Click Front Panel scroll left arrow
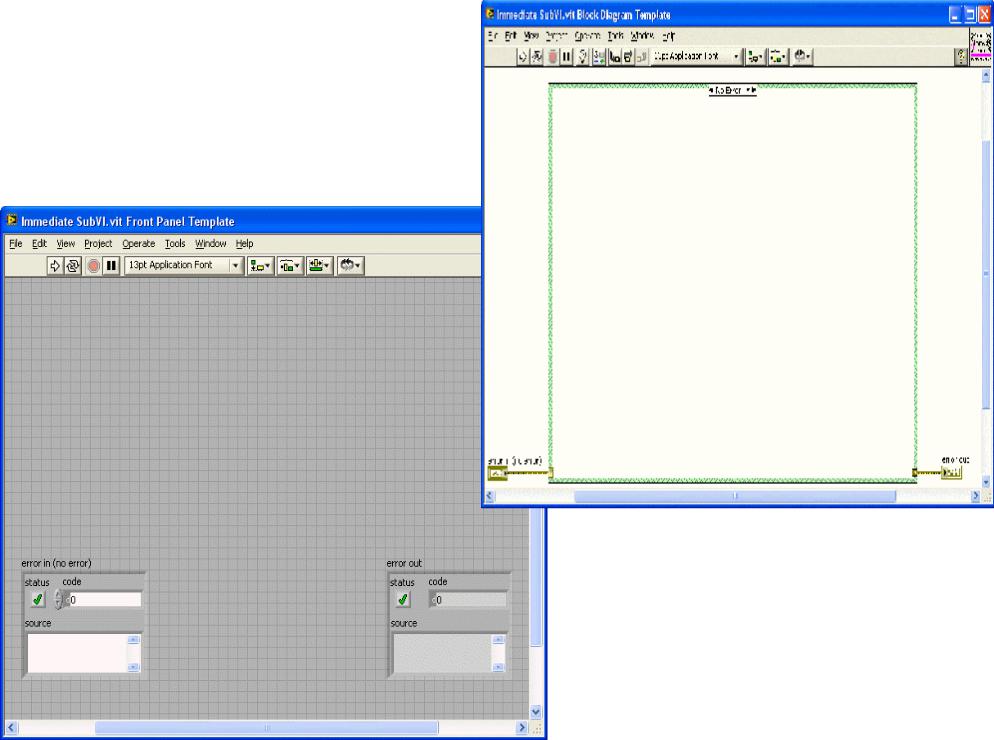The image size is (994, 740). (x=11, y=727)
